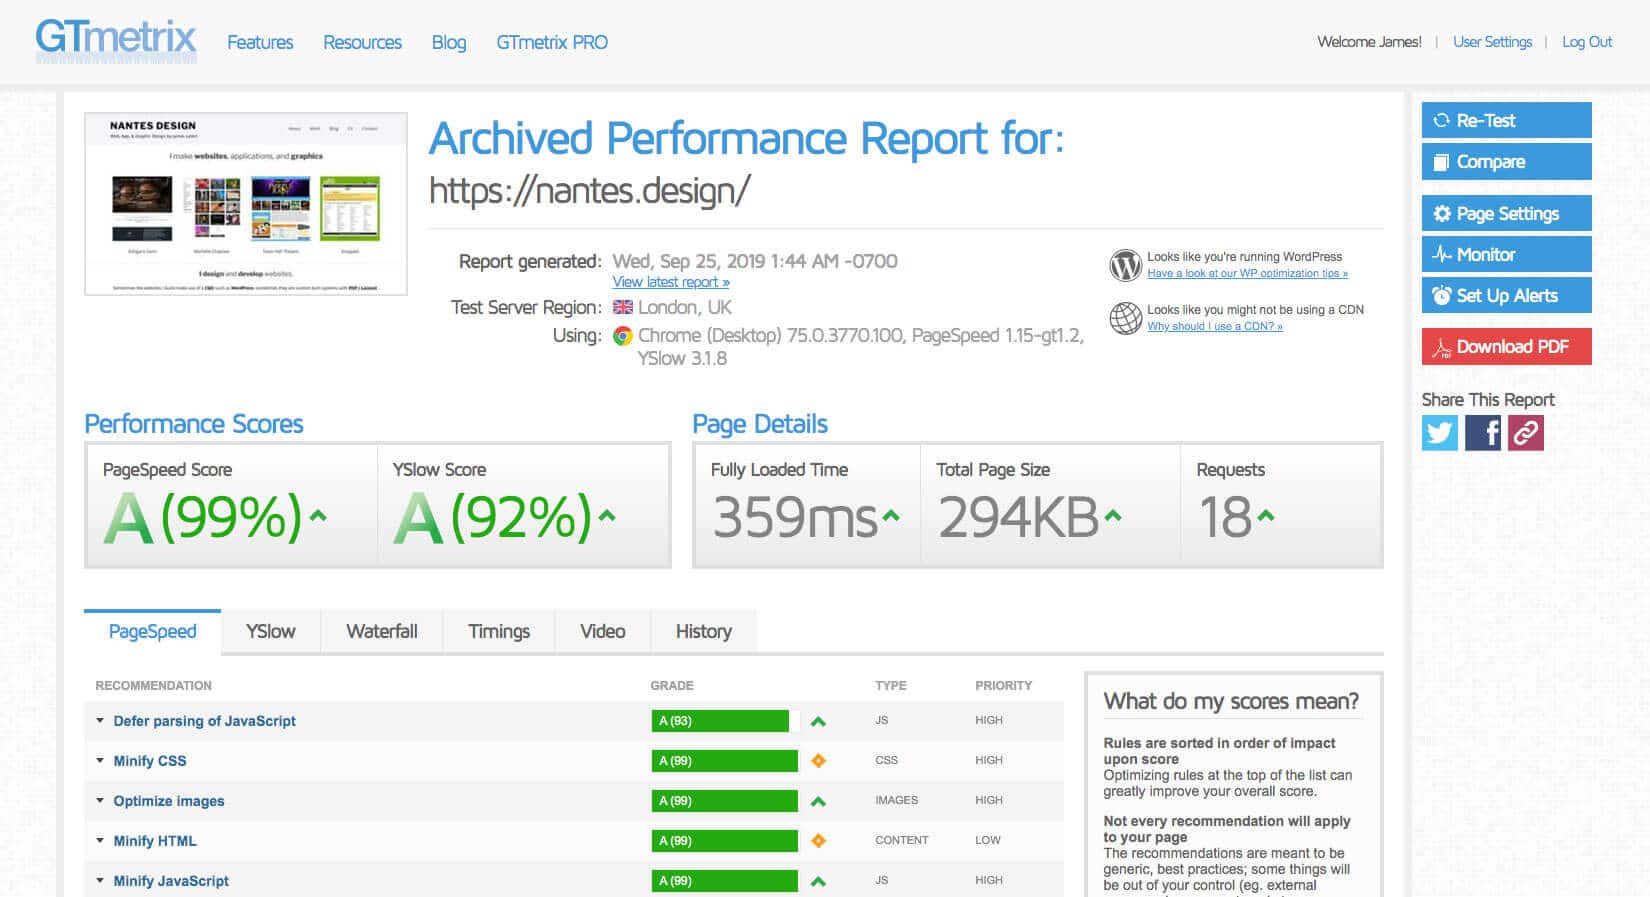Sort by the PRIORITY column header
Viewport: 1650px width, 897px height.
click(1003, 686)
